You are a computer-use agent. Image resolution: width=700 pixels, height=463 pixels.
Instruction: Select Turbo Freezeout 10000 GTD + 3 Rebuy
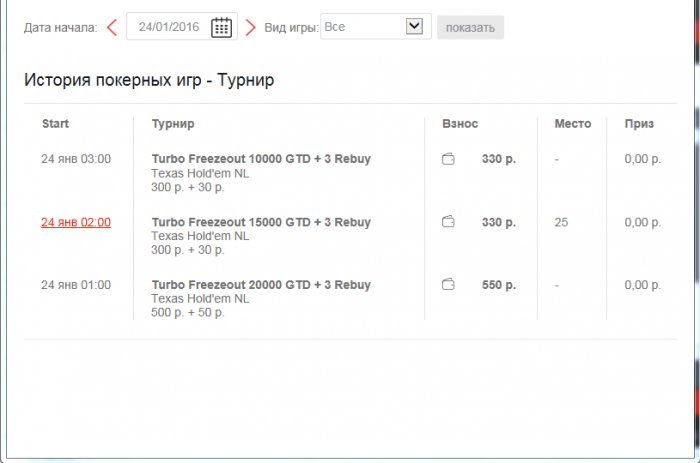pos(261,159)
